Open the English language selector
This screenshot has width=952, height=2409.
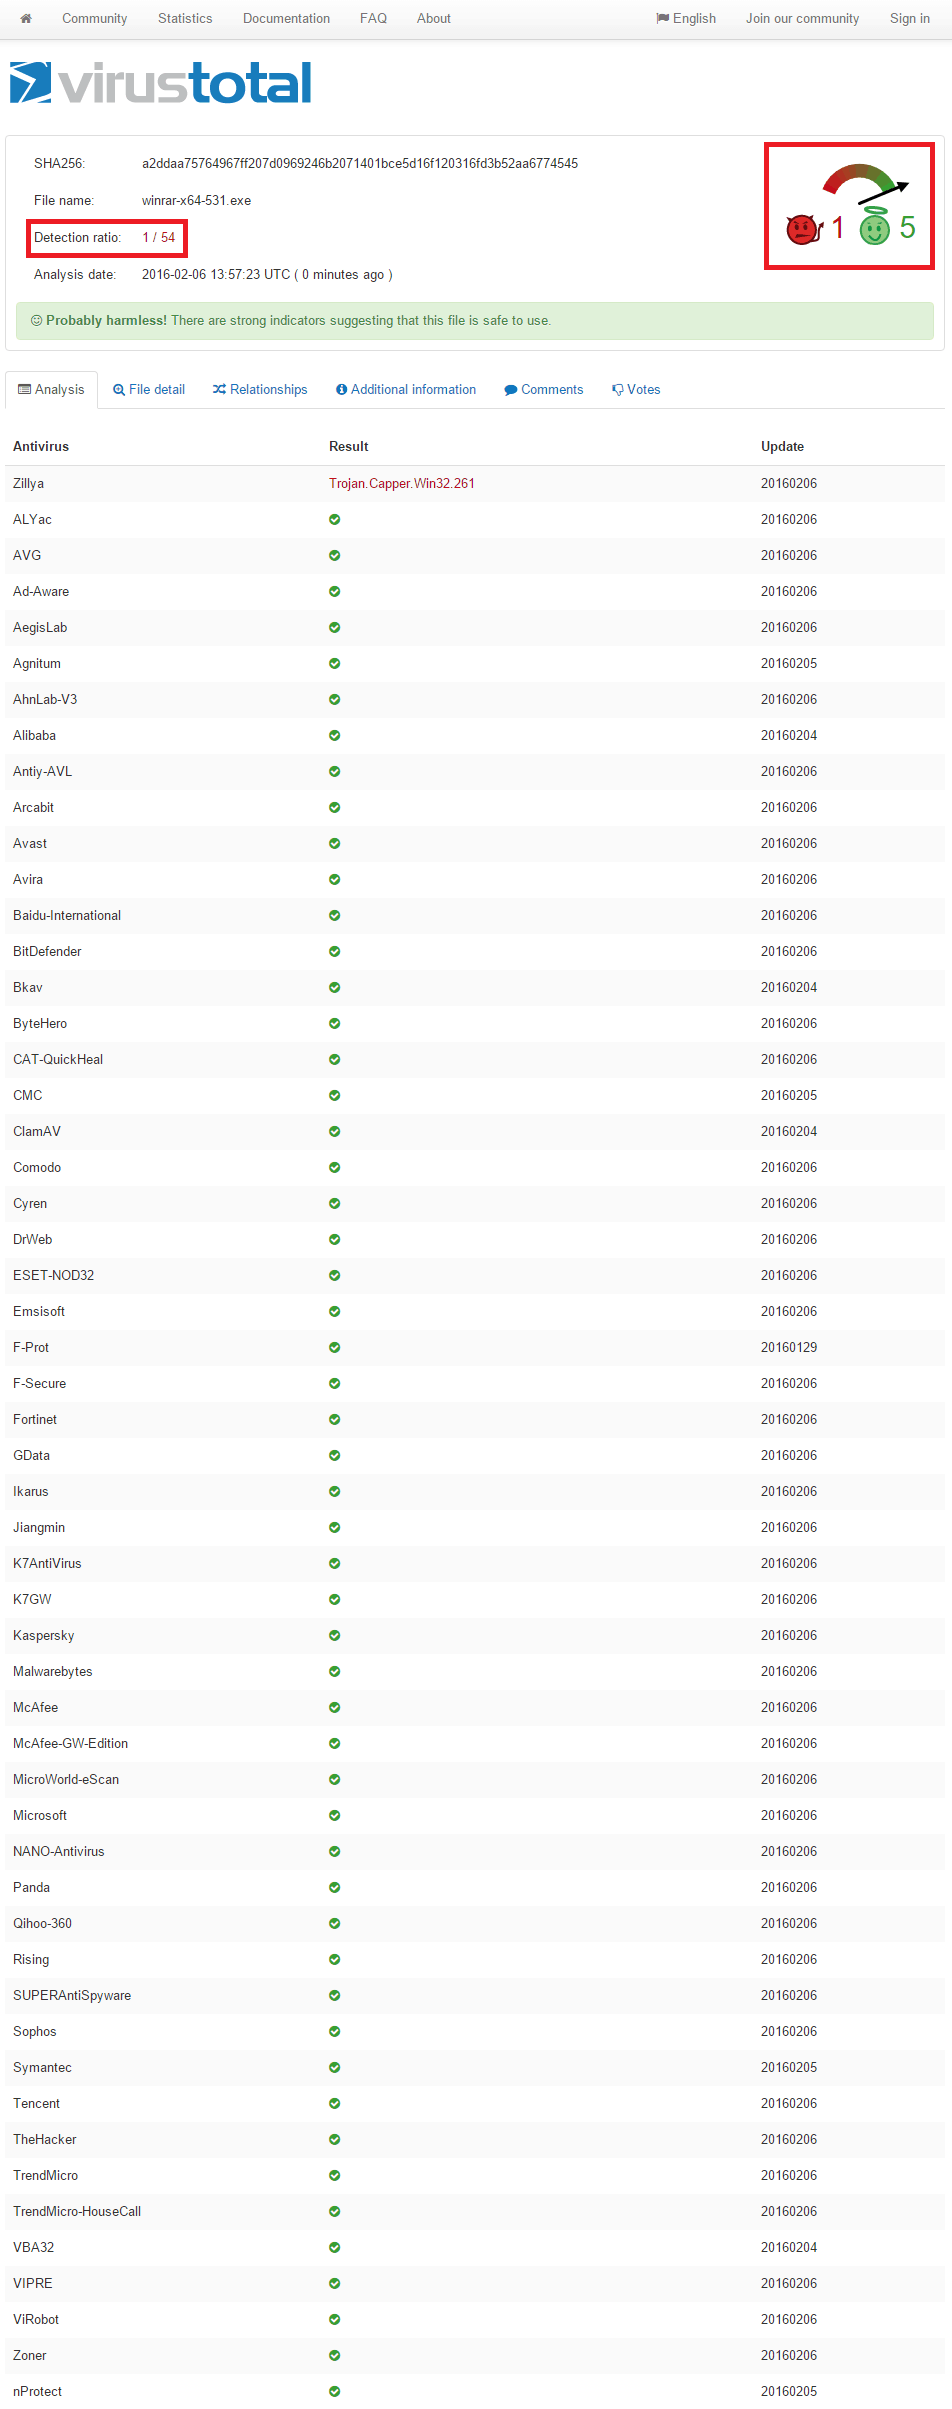pos(686,18)
